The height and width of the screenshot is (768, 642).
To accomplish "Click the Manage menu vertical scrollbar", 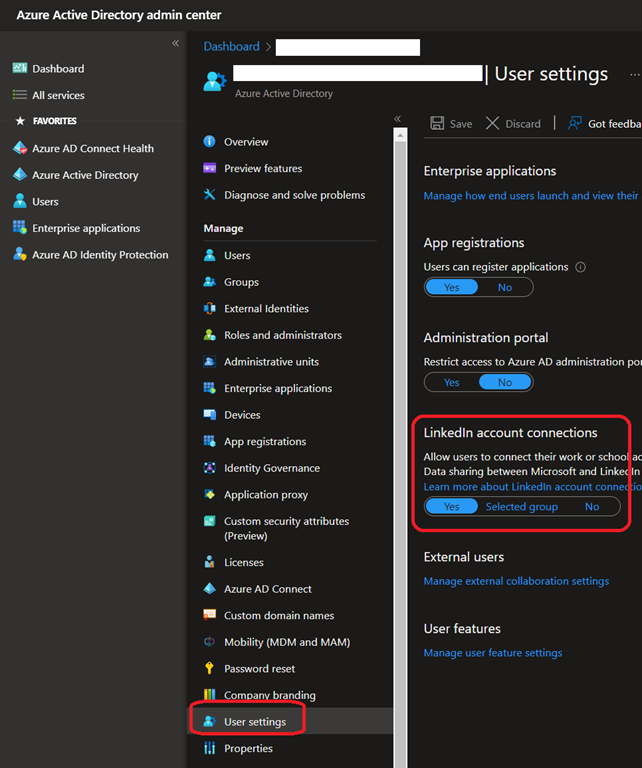I will tap(400, 450).
